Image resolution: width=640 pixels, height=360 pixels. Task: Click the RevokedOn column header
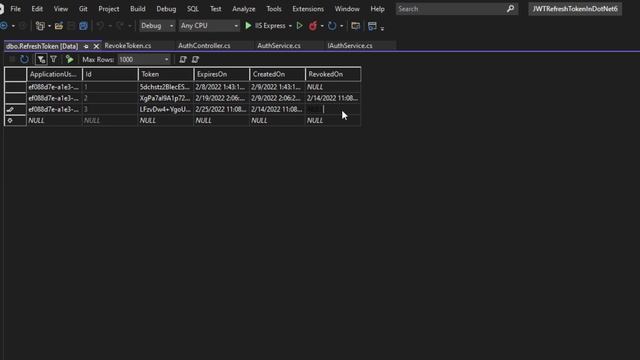tap(333, 74)
